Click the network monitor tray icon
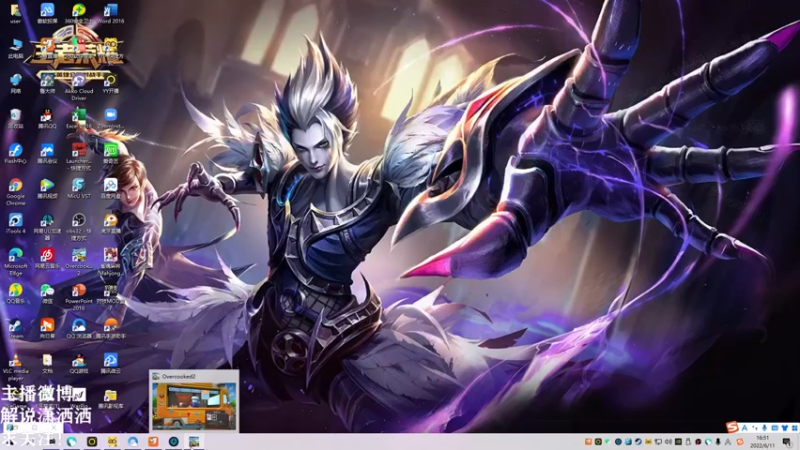800x450 pixels. [x=658, y=442]
